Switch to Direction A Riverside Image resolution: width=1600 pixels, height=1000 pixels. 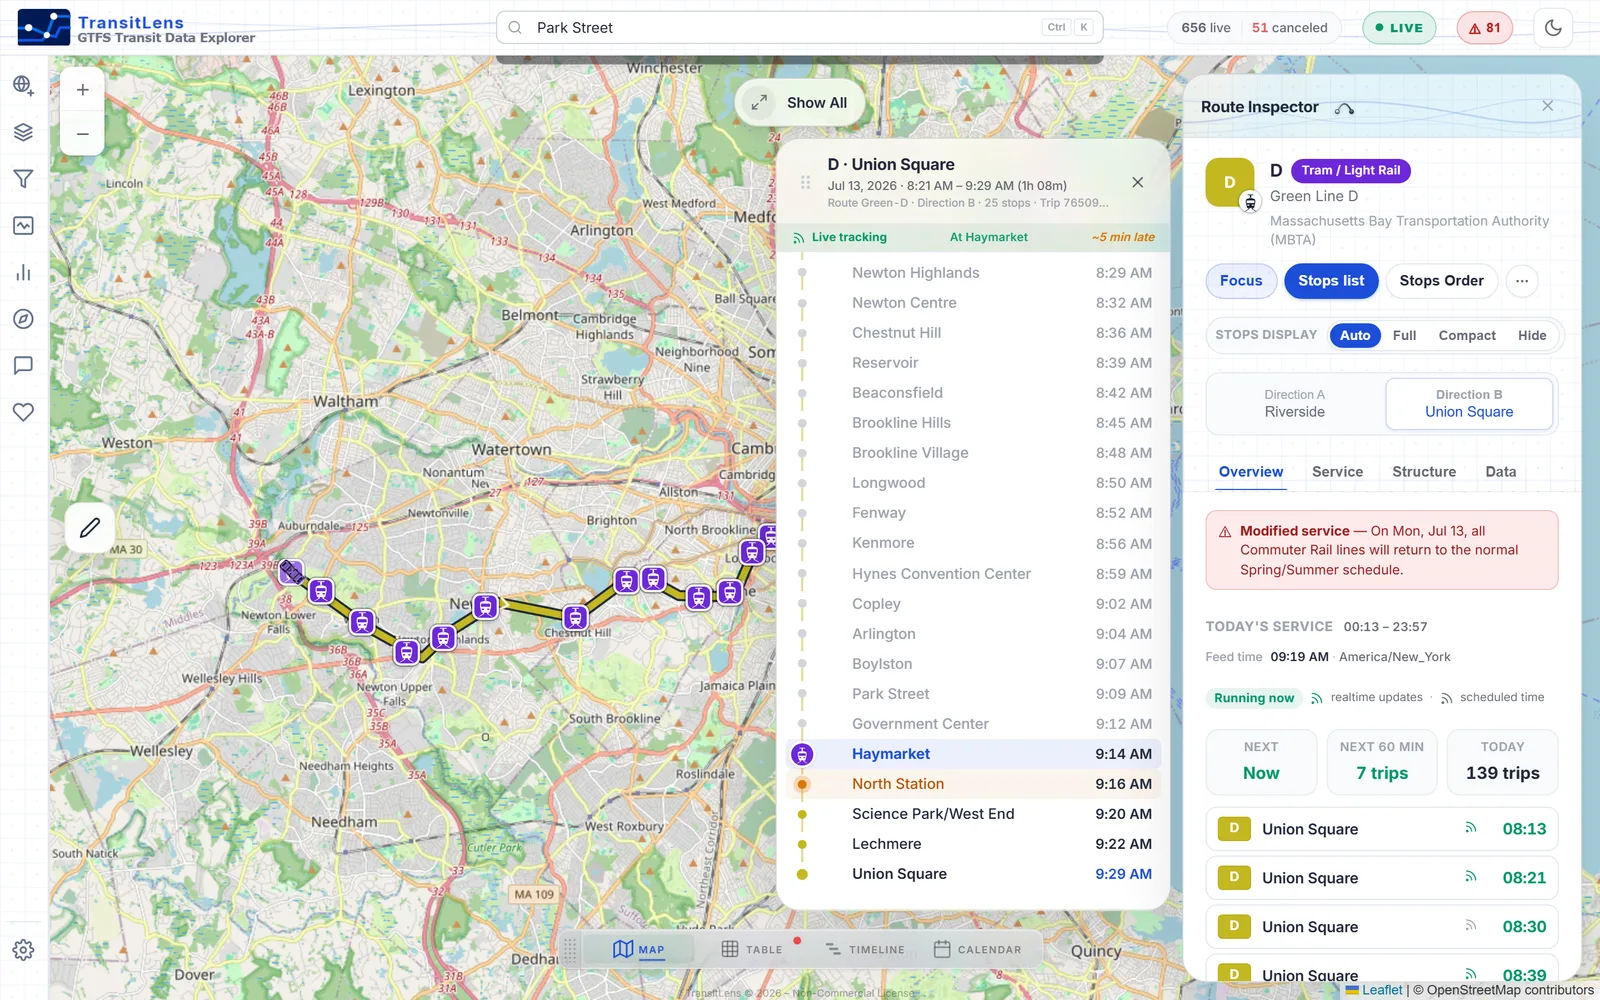point(1295,404)
